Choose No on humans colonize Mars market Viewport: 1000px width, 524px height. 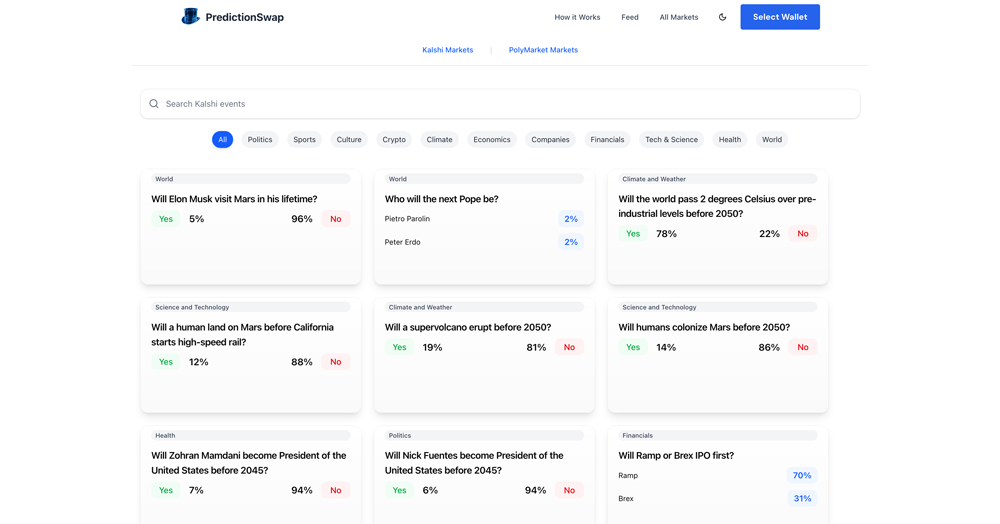pyautogui.click(x=803, y=347)
